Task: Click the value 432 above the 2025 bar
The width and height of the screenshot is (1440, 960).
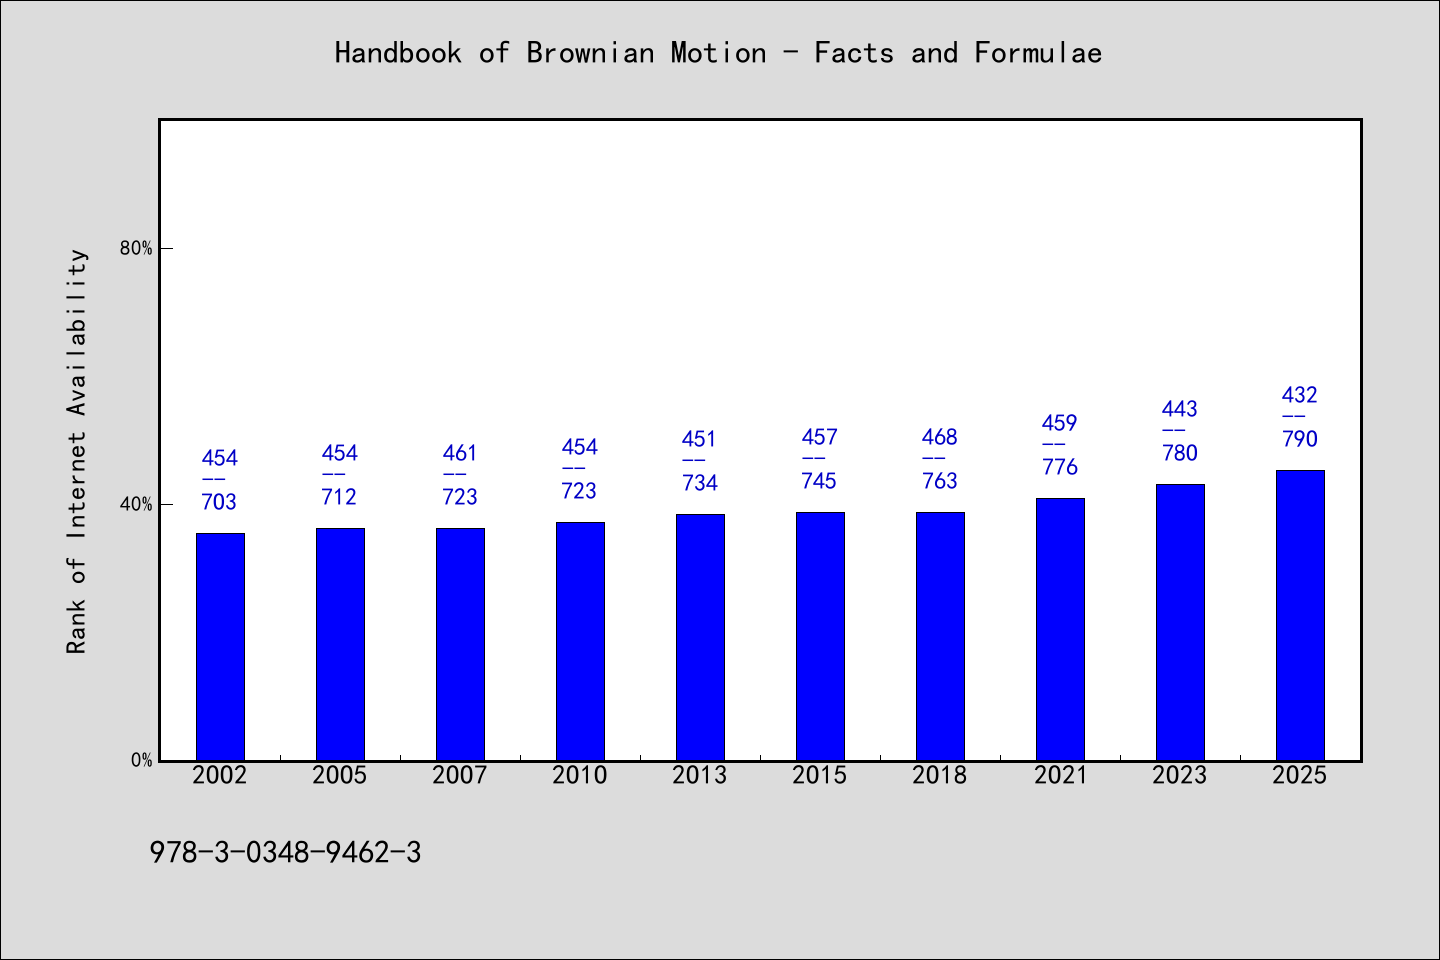Action: [x=1300, y=395]
